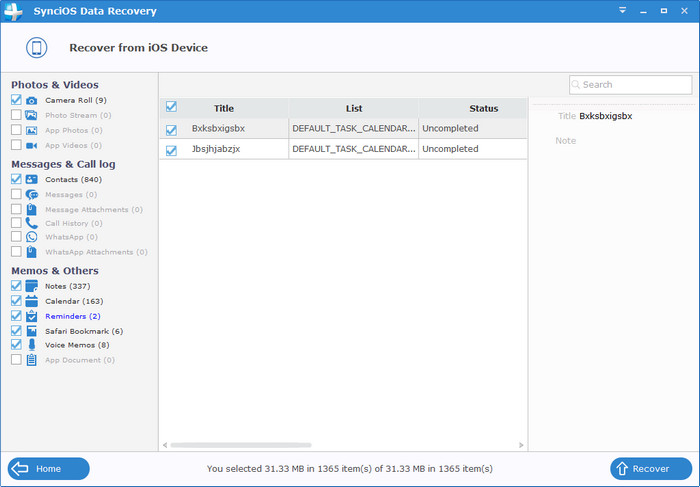Viewport: 700px width, 487px height.
Task: Select the Jbsjhjabzjx reminder title
Action: pyautogui.click(x=216, y=149)
